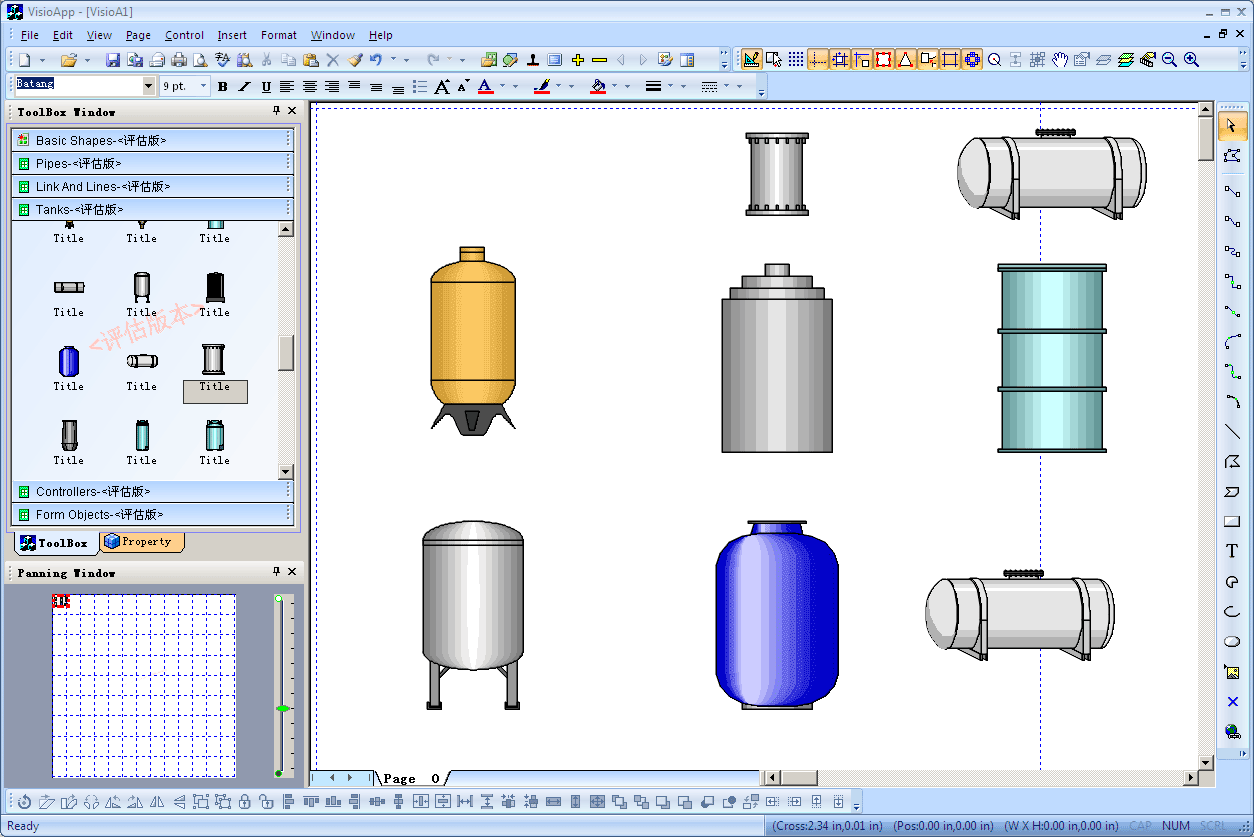Toggle the dotted grid display button
The image size is (1254, 837).
[796, 60]
